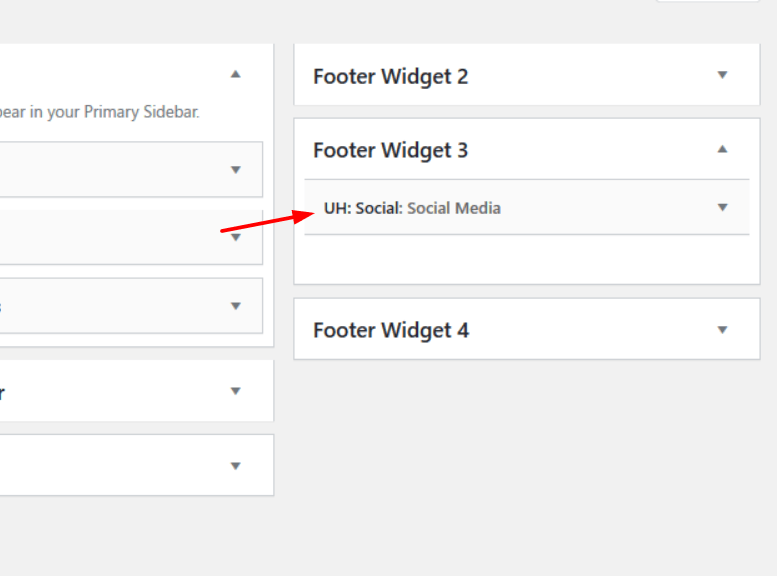Expand the Footer Widget 2 arrow
Image resolution: width=777 pixels, height=576 pixels.
point(722,75)
